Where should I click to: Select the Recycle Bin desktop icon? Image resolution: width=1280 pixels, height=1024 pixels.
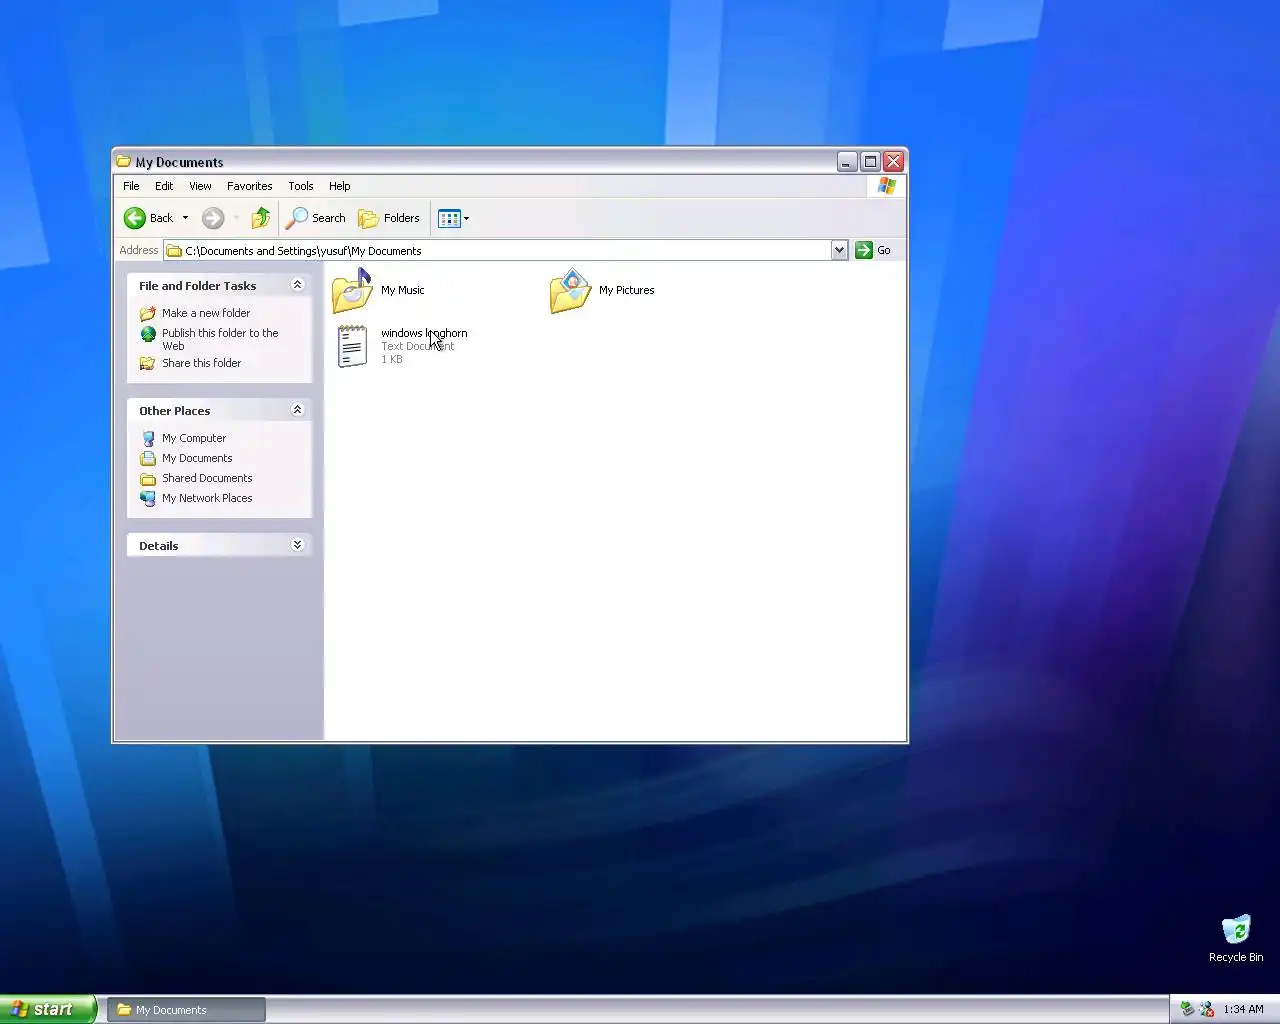point(1236,929)
